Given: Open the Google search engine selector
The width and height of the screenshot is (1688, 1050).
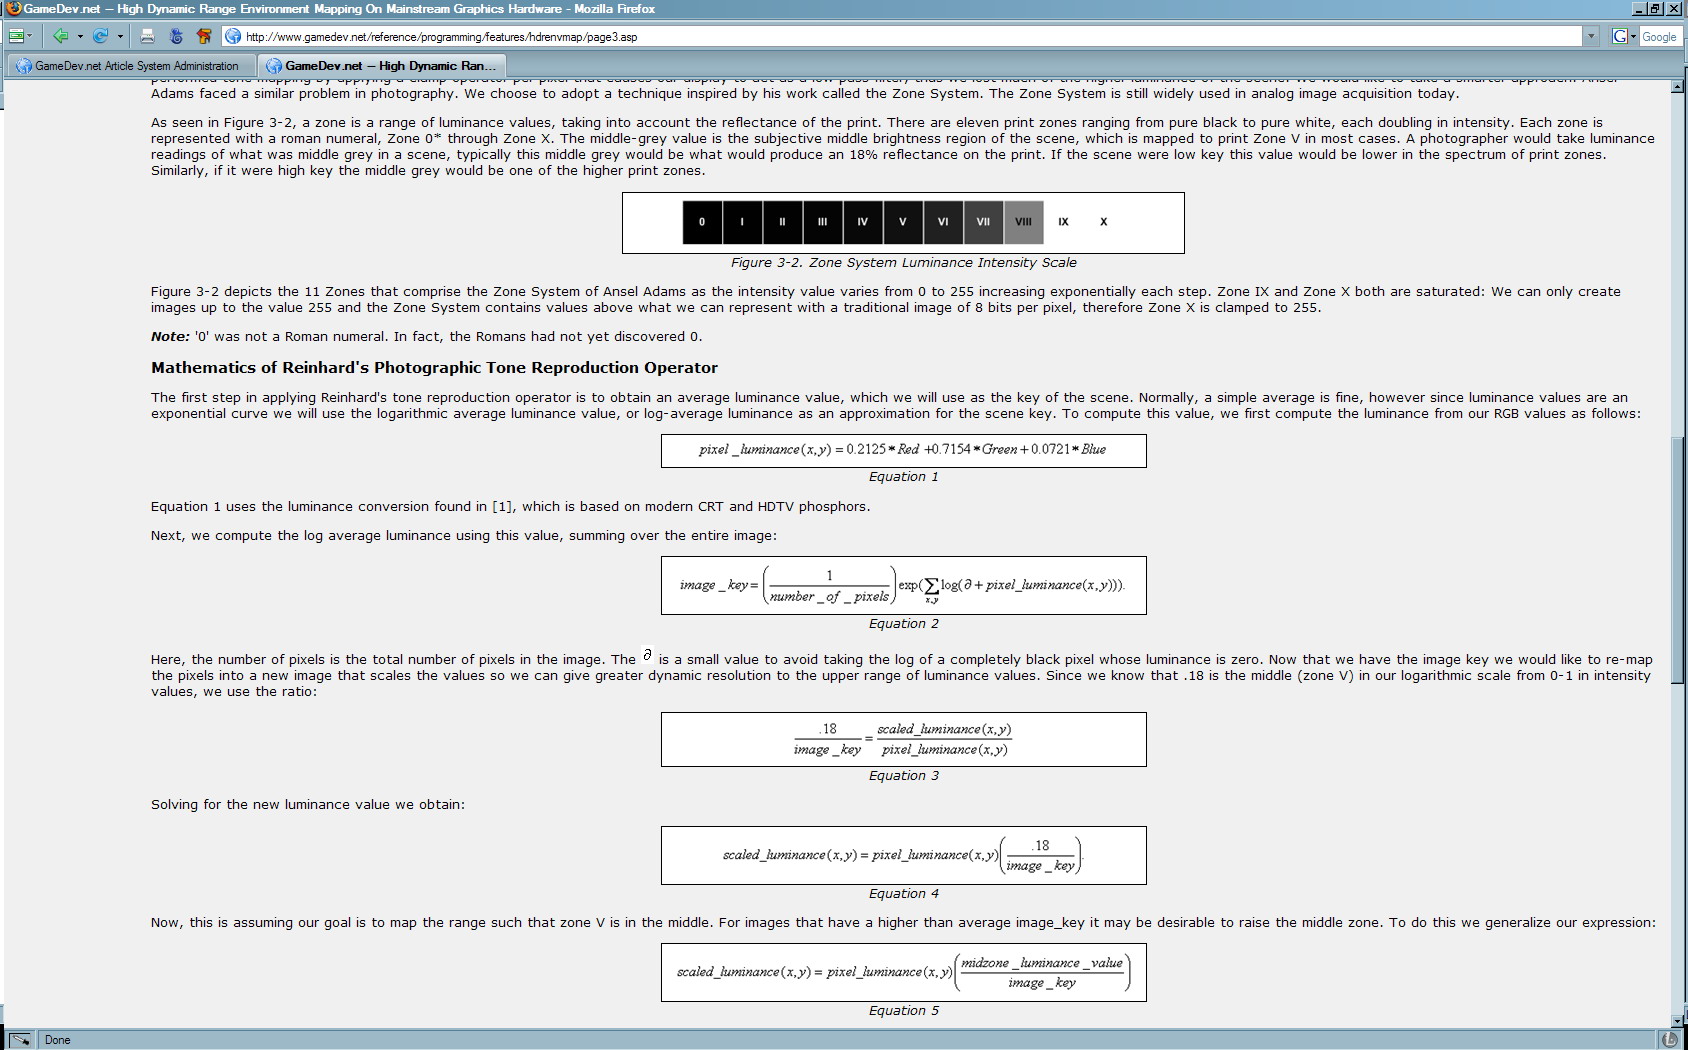Looking at the screenshot, I should pos(1624,36).
